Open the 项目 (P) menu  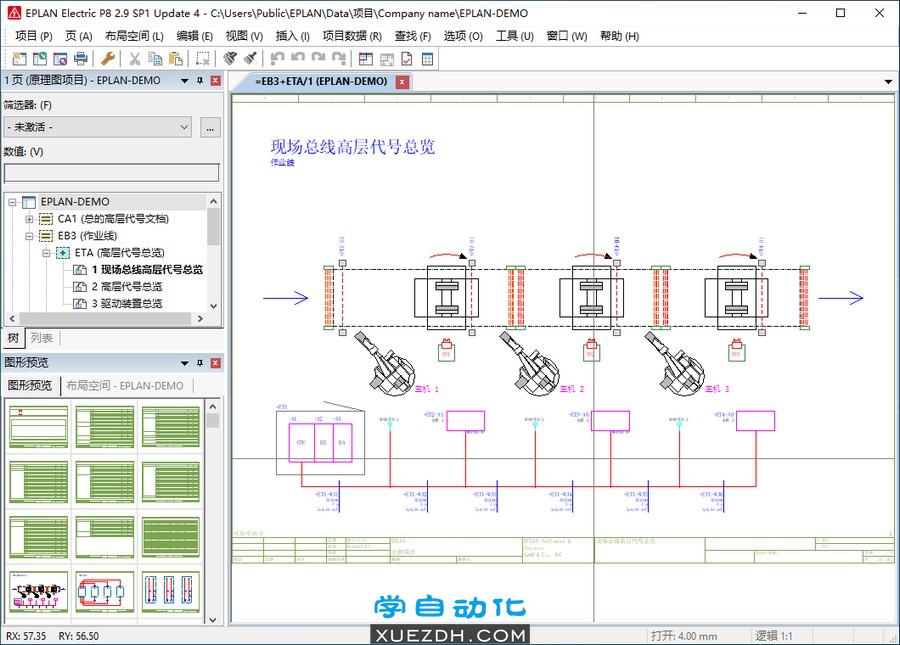pyautogui.click(x=33, y=36)
